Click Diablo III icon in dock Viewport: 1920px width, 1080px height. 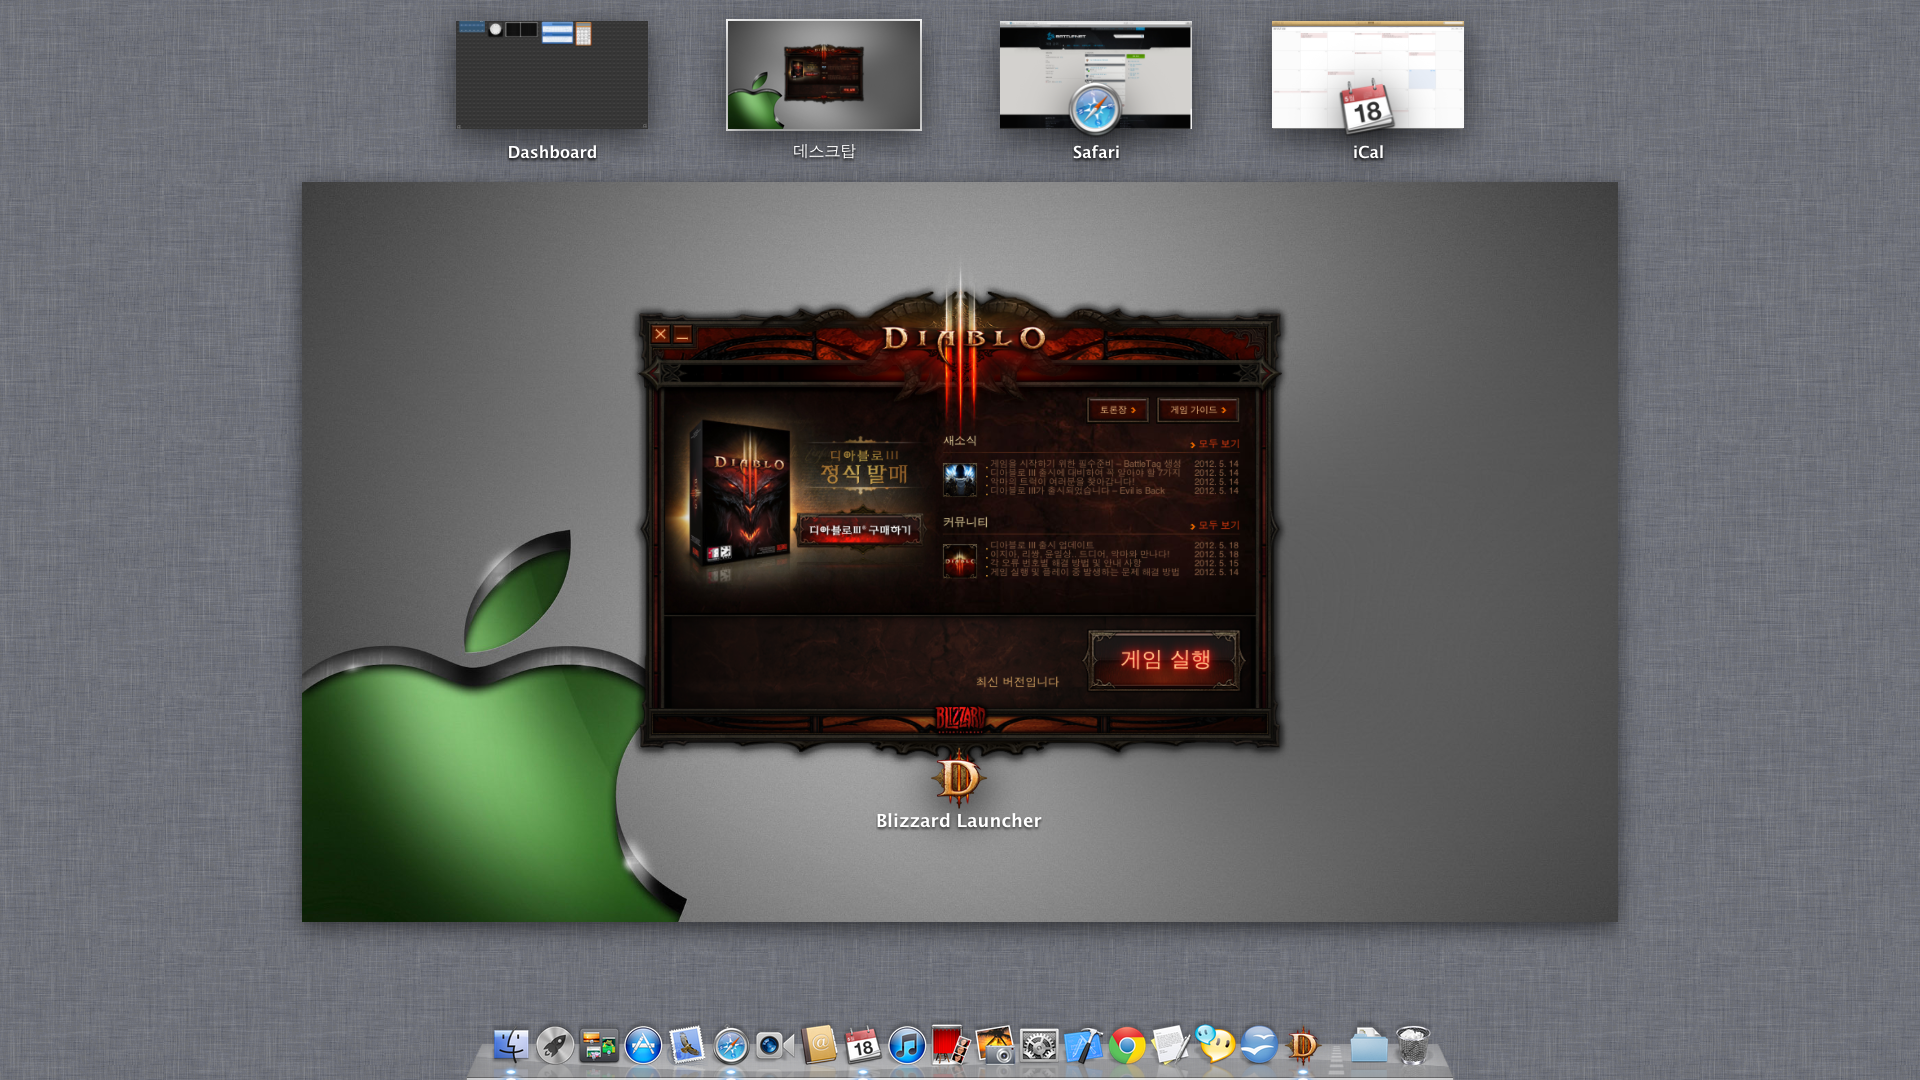1303,1046
